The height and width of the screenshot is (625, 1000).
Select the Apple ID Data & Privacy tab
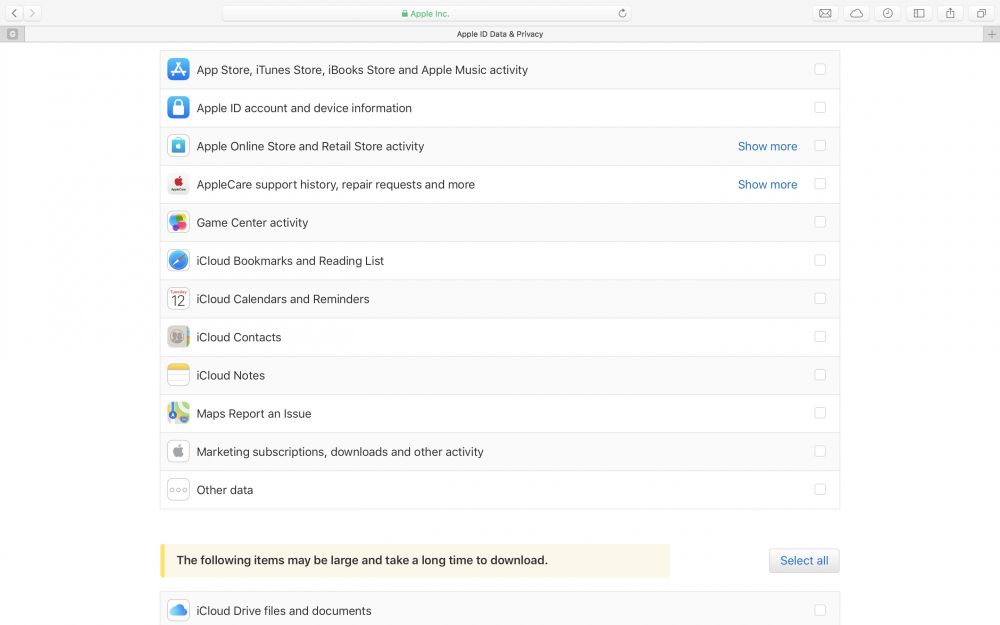(500, 34)
